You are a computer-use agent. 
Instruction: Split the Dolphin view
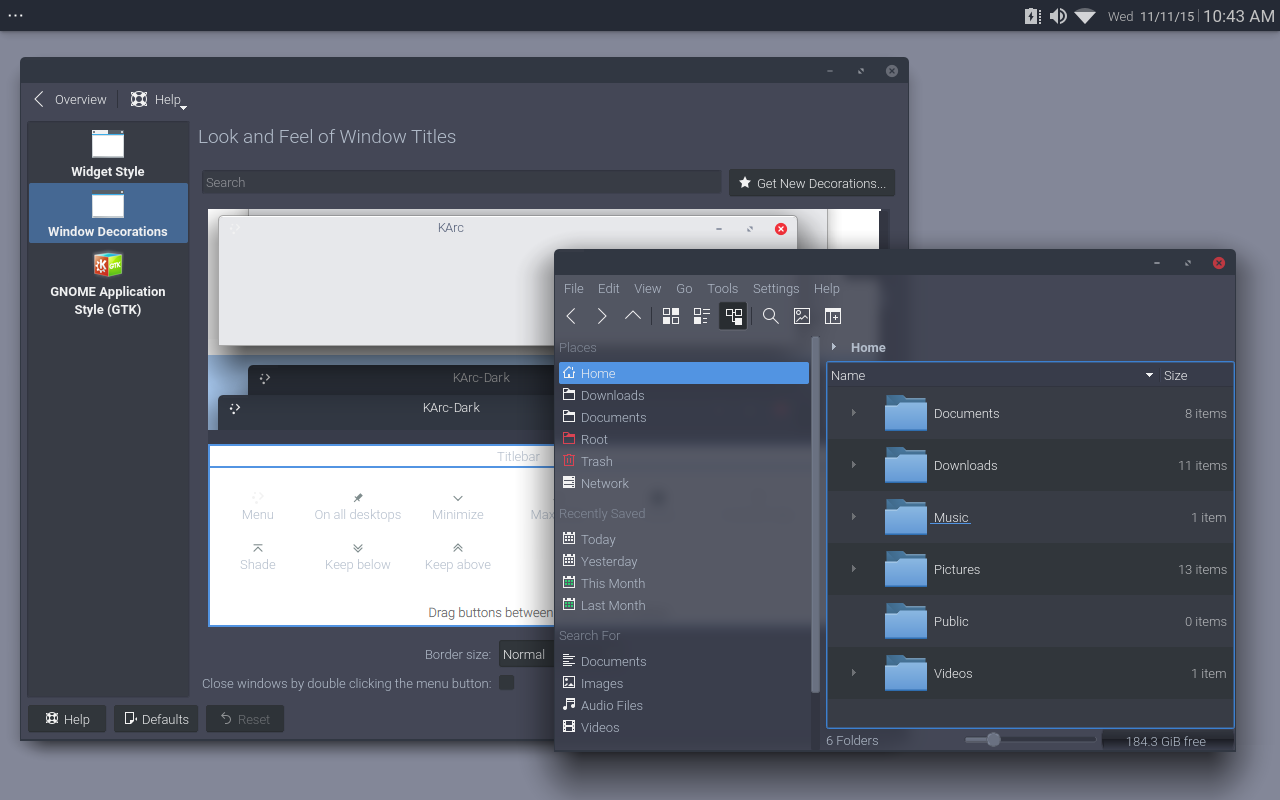coord(833,316)
